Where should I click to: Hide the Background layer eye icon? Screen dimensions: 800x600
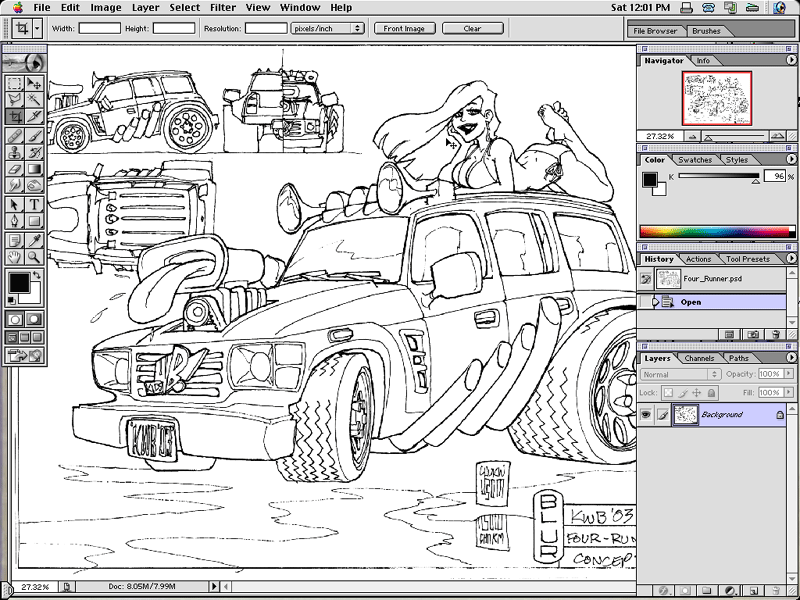tap(646, 414)
